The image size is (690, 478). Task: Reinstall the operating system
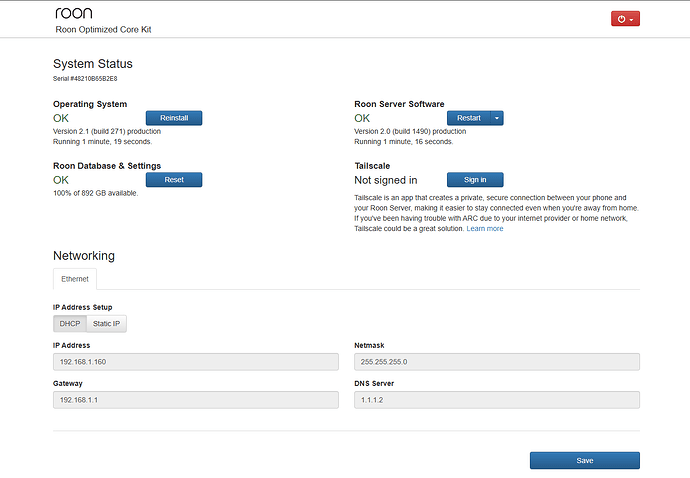(x=174, y=118)
